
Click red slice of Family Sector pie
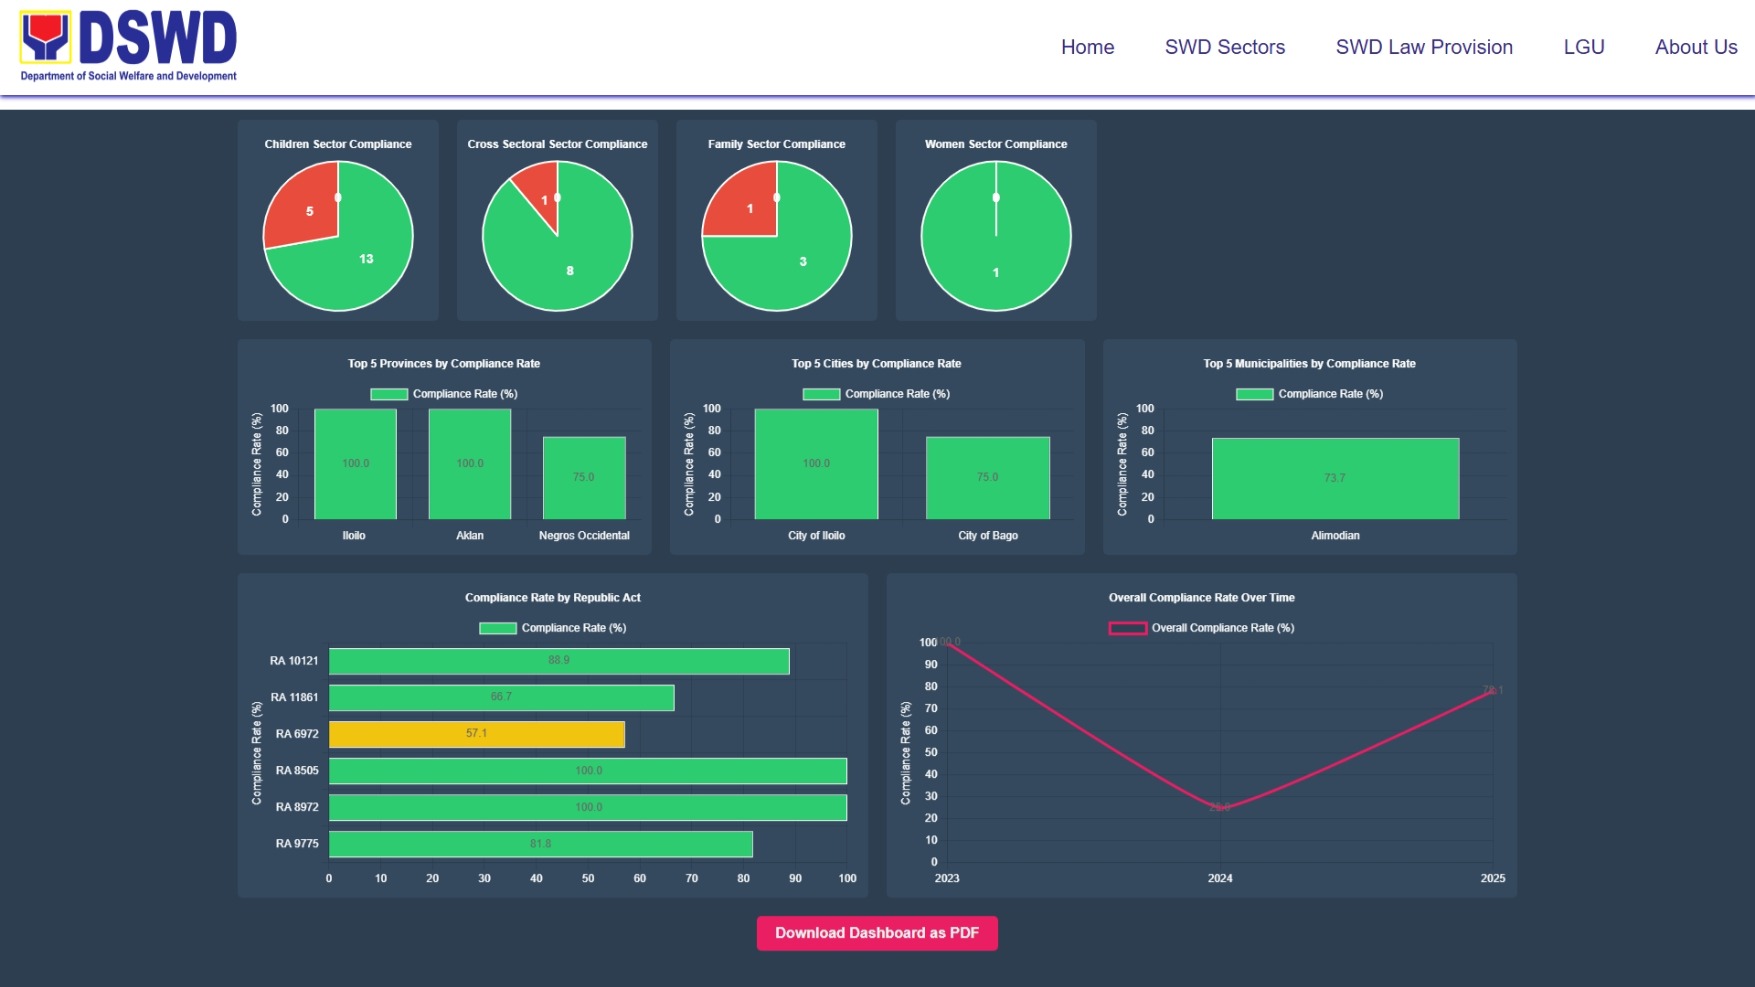click(x=745, y=205)
